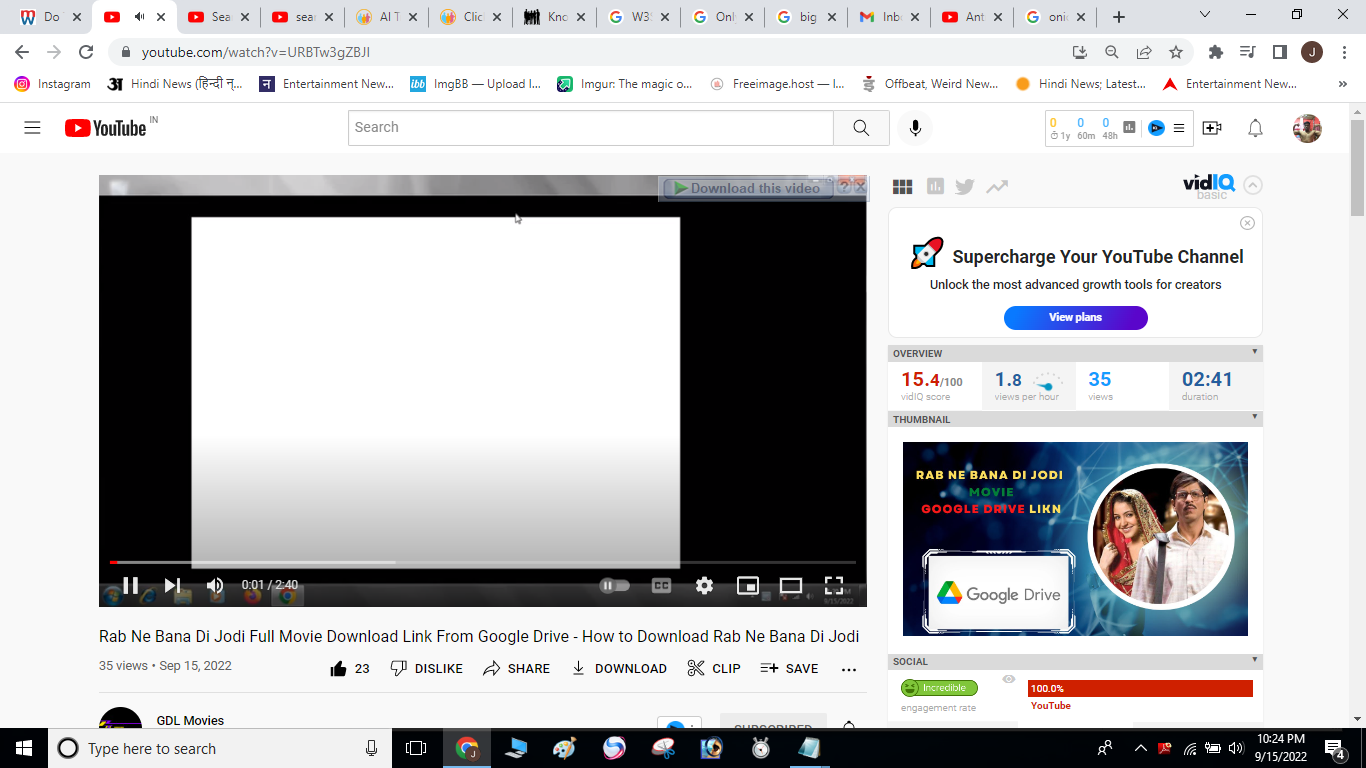Switch to the Gmail Inbox tab

[887, 17]
